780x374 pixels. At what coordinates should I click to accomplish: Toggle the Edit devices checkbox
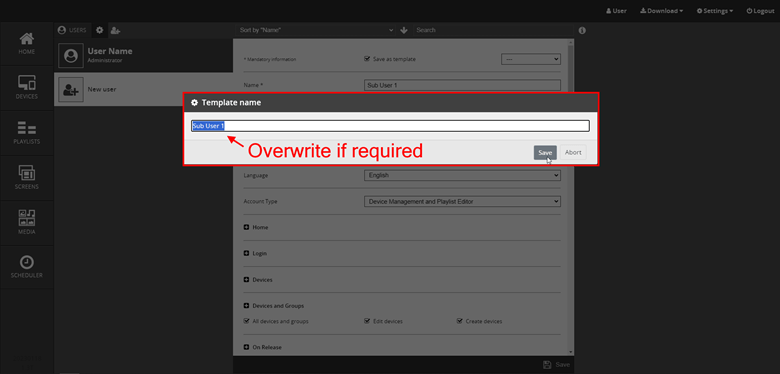(367, 321)
